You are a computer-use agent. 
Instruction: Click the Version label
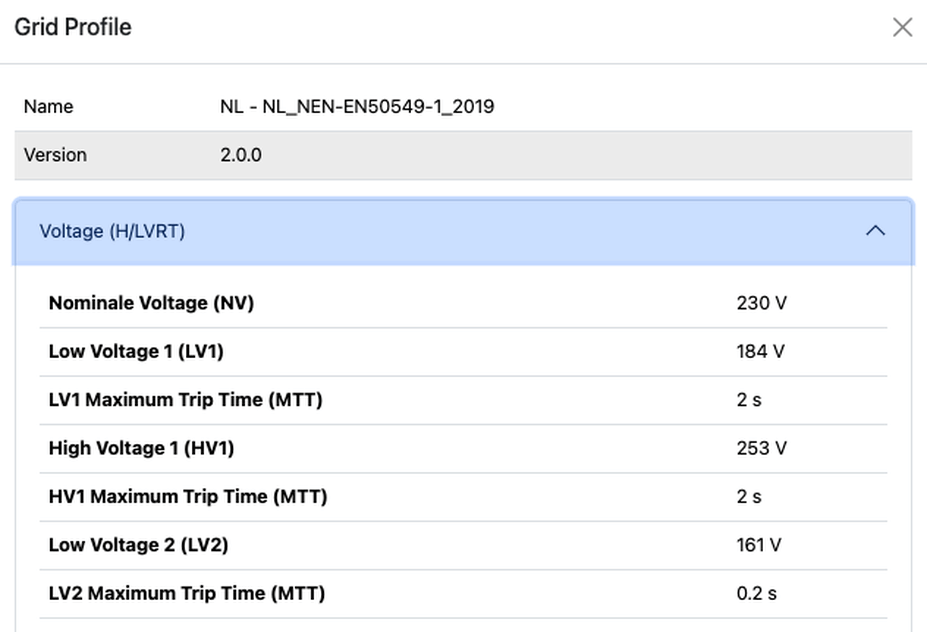click(55, 155)
